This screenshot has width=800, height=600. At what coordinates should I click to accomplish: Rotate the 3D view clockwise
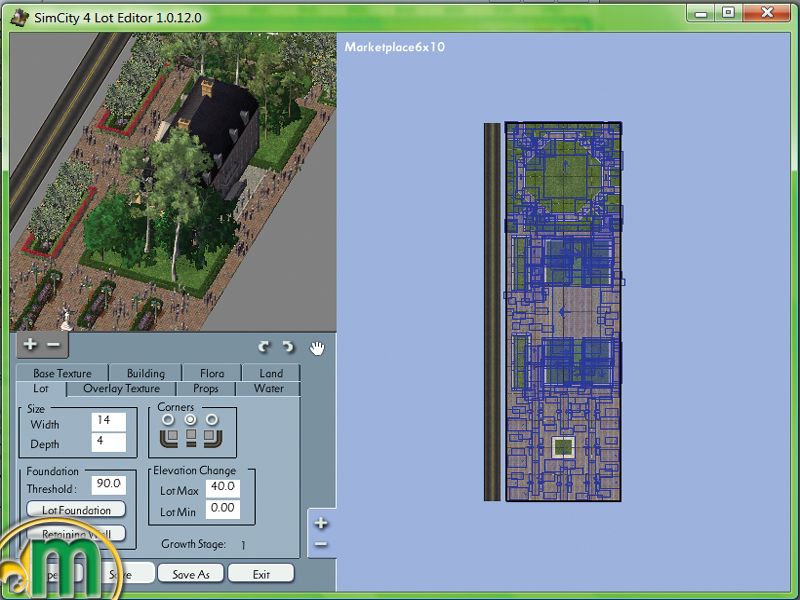click(x=264, y=347)
